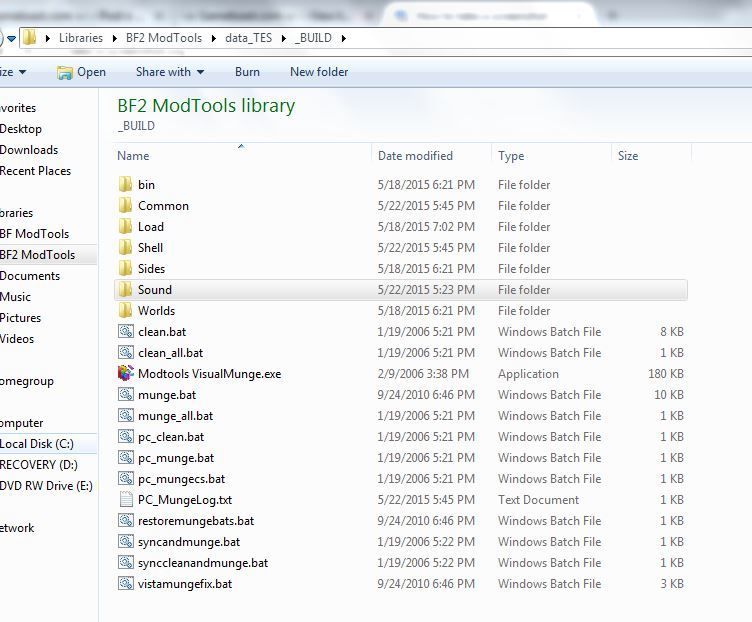Screen dimensions: 752x622
Task: Expand the data_TES breadcrumb arrow
Action: click(283, 38)
